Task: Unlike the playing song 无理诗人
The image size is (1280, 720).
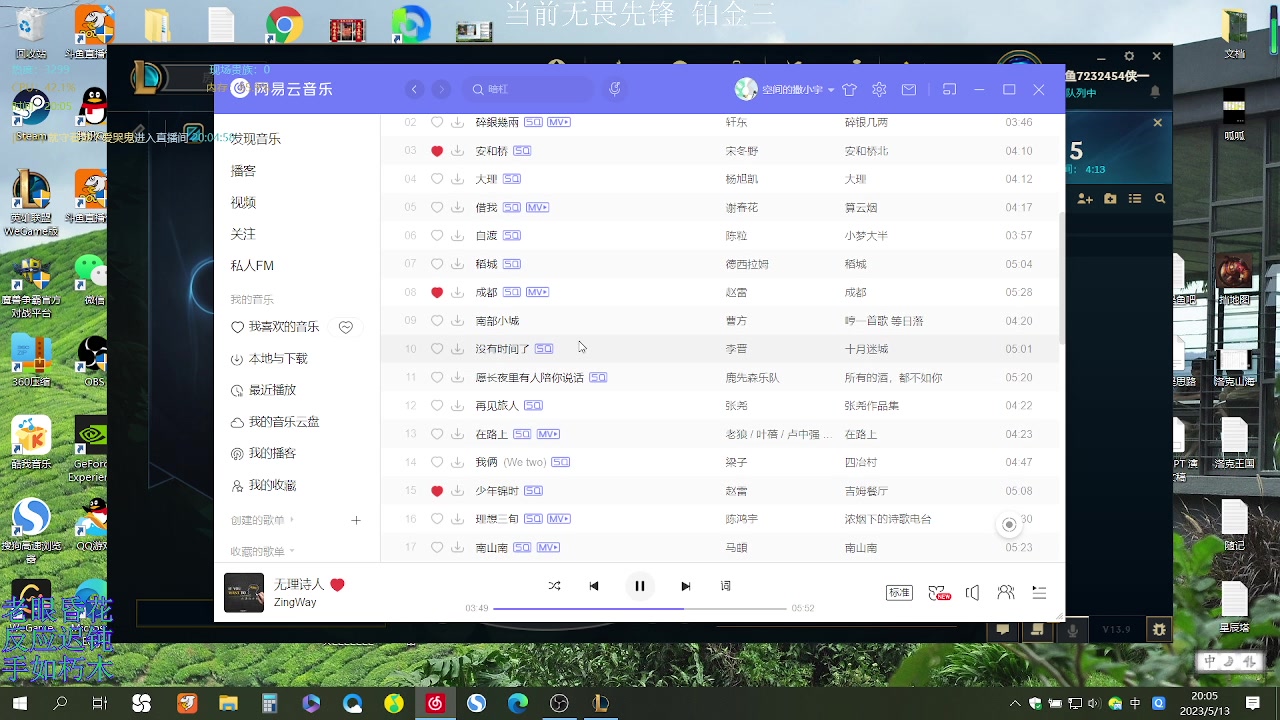Action: (337, 584)
